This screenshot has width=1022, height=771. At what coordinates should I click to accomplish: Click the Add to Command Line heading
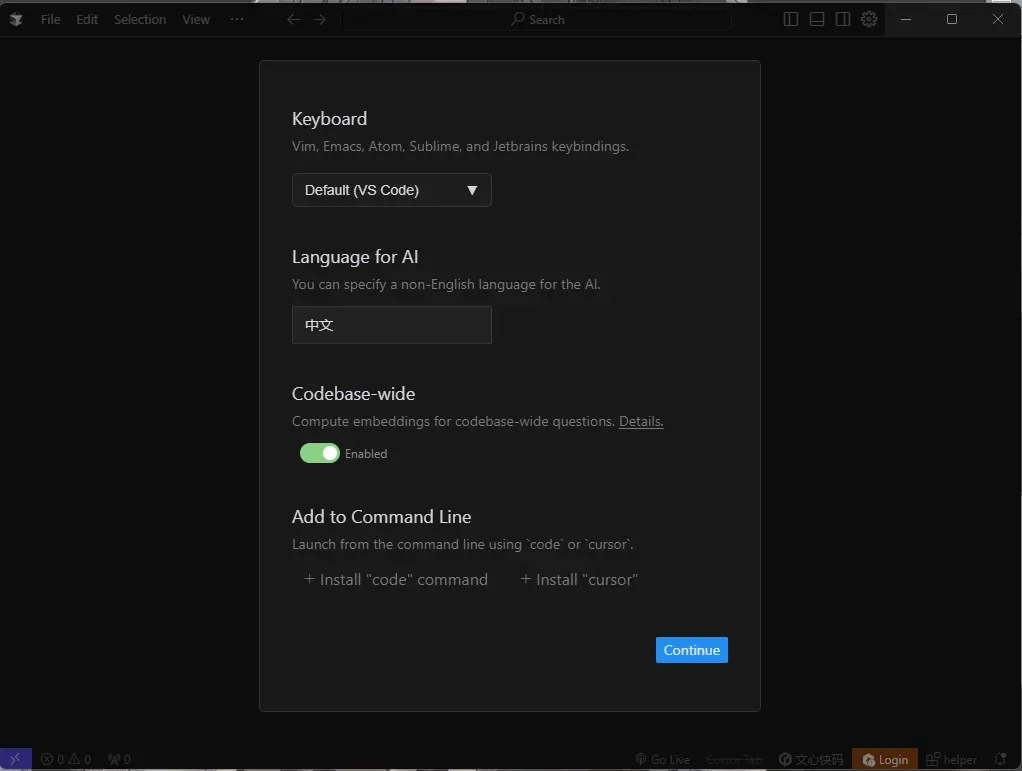coord(381,517)
